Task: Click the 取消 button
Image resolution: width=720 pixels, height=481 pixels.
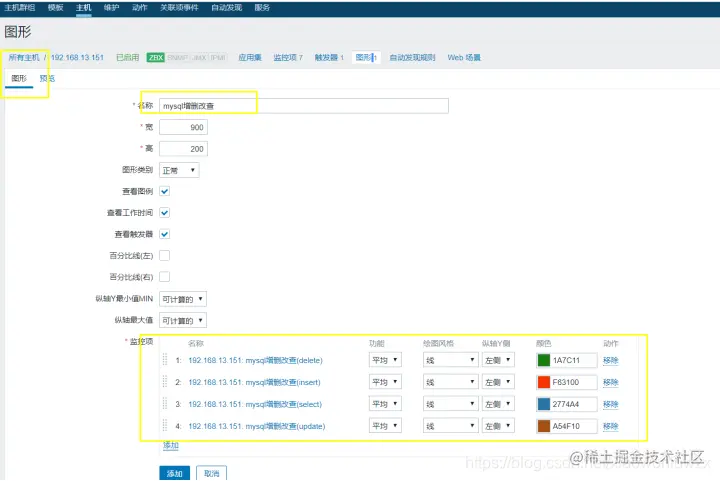Action: 212,473
